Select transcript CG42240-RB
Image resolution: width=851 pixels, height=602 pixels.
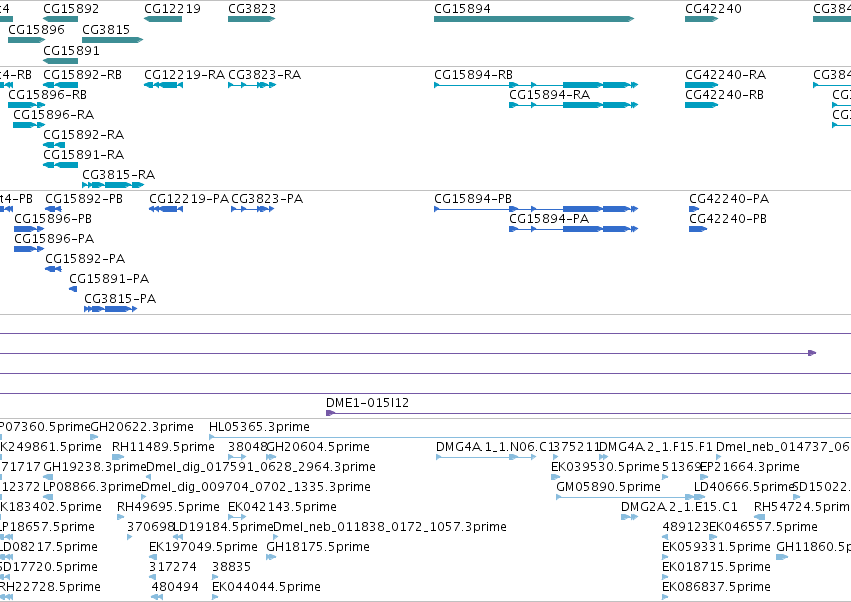click(x=725, y=95)
